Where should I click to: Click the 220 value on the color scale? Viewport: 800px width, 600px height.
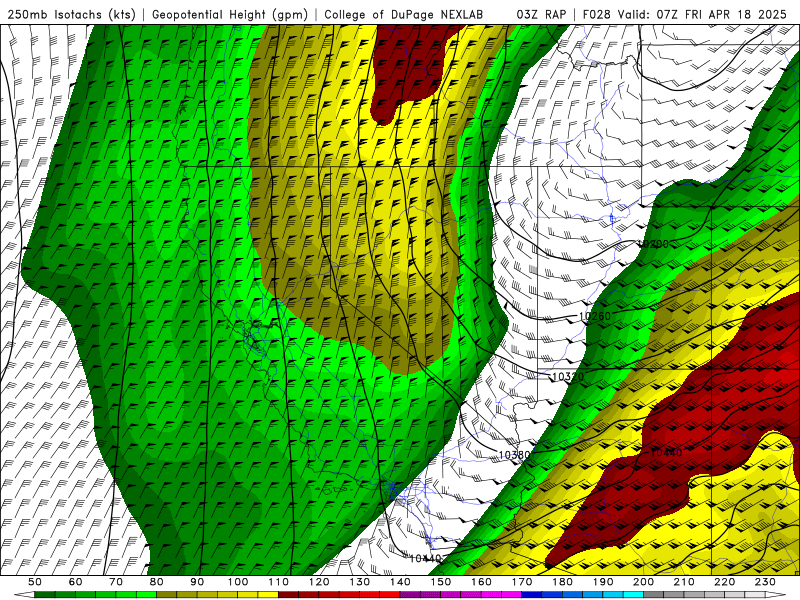[726, 582]
